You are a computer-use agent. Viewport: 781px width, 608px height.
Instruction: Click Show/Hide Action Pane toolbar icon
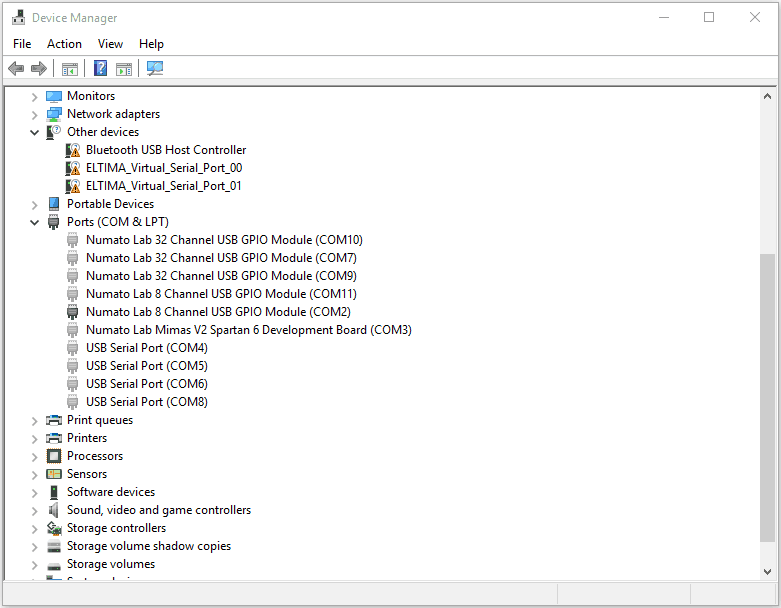[124, 68]
